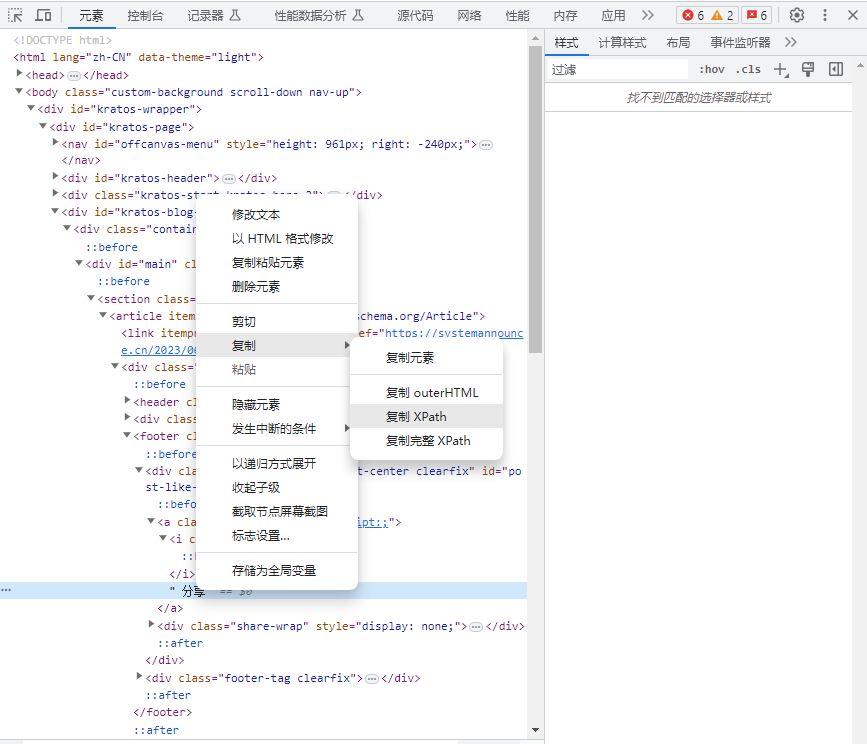Expand the kratos-header div node
867x744 pixels.
[x=55, y=177]
